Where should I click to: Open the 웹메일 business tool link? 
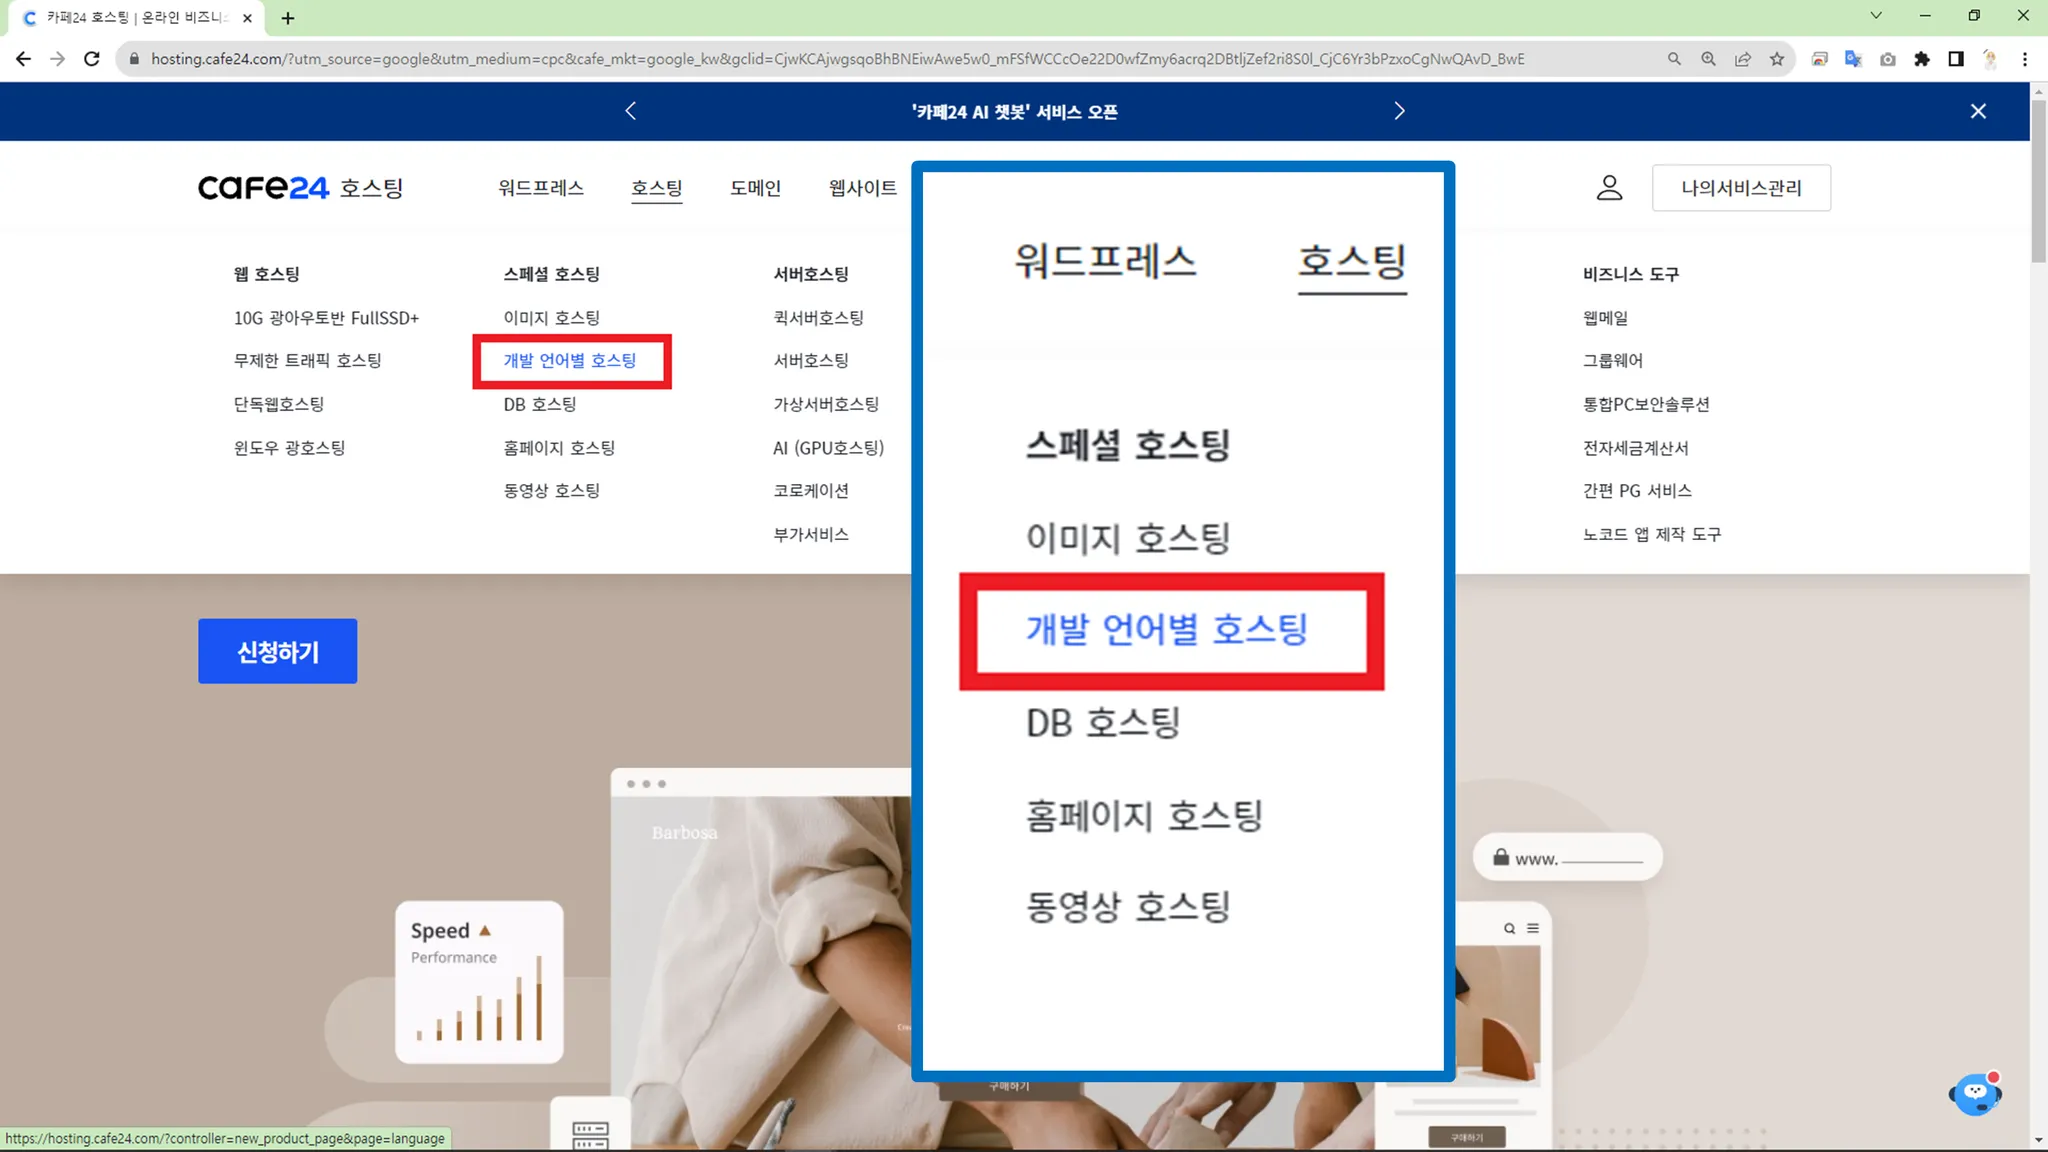1605,318
